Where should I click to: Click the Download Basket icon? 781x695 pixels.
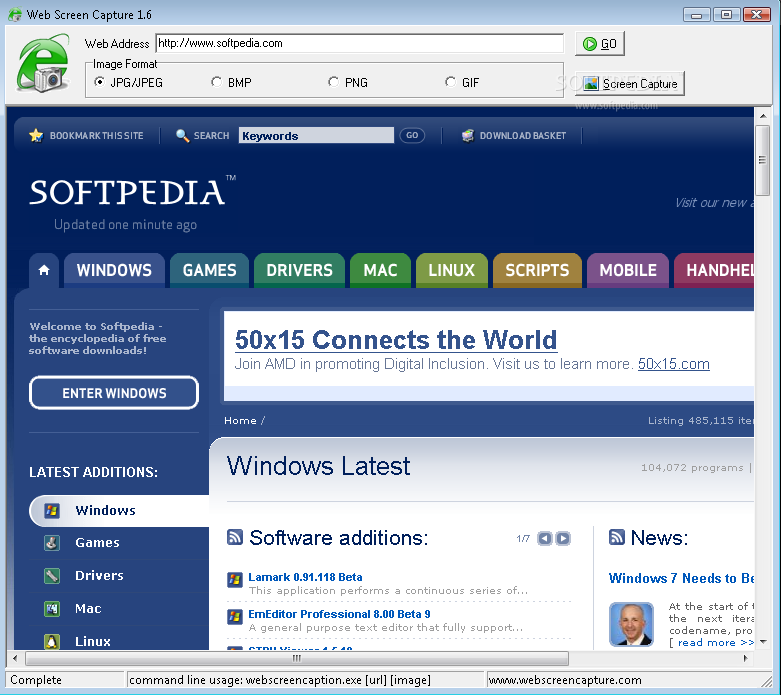coord(468,136)
